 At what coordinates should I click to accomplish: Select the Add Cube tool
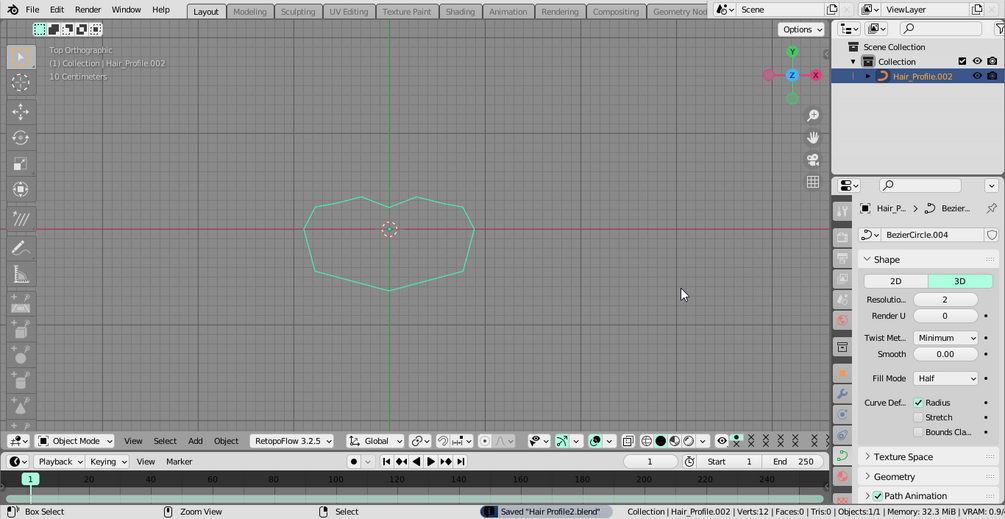coord(21,330)
